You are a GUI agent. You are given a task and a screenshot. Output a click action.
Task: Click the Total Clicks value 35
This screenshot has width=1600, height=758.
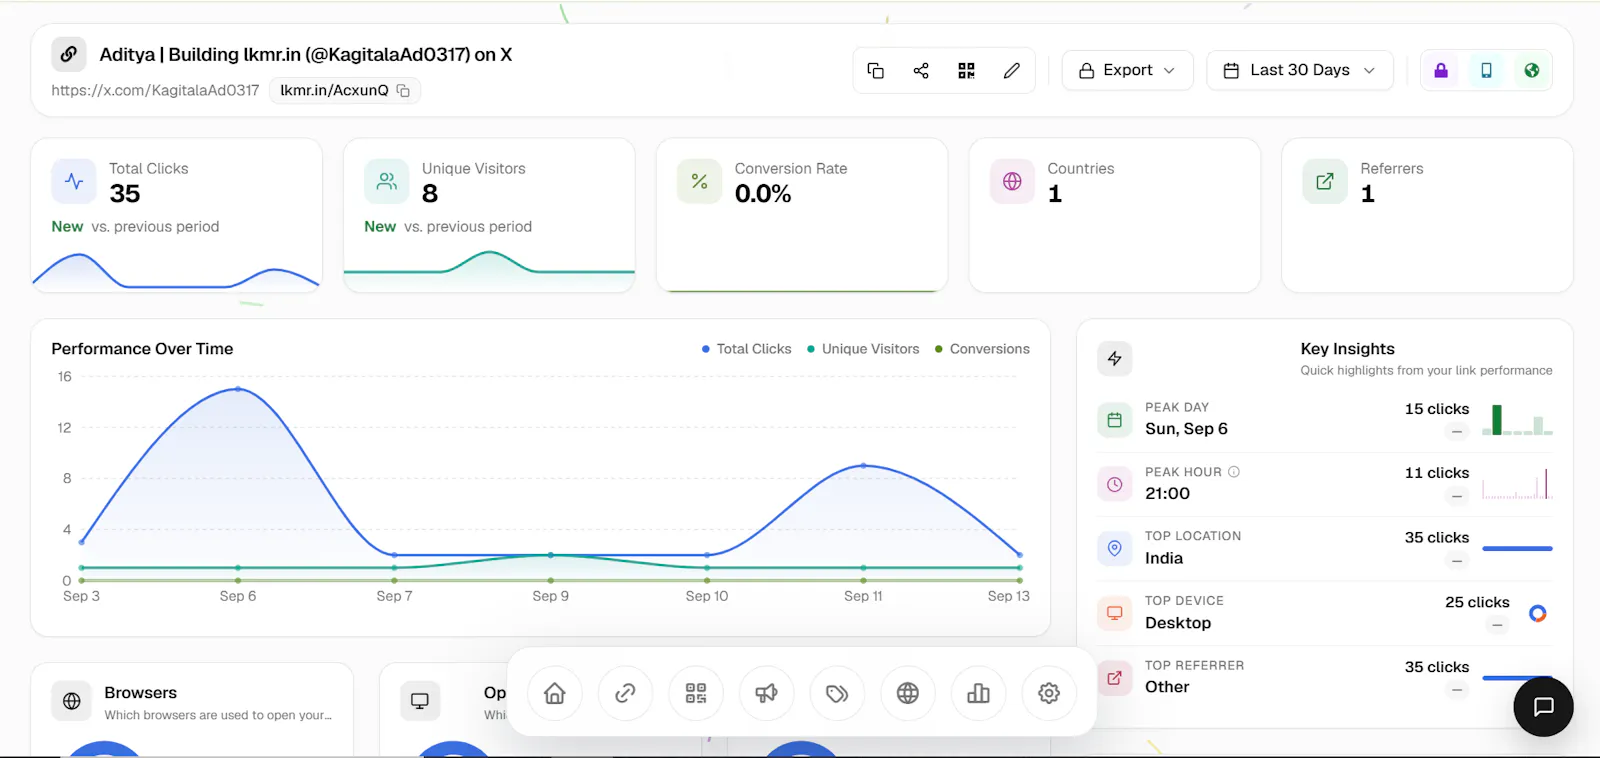(125, 194)
